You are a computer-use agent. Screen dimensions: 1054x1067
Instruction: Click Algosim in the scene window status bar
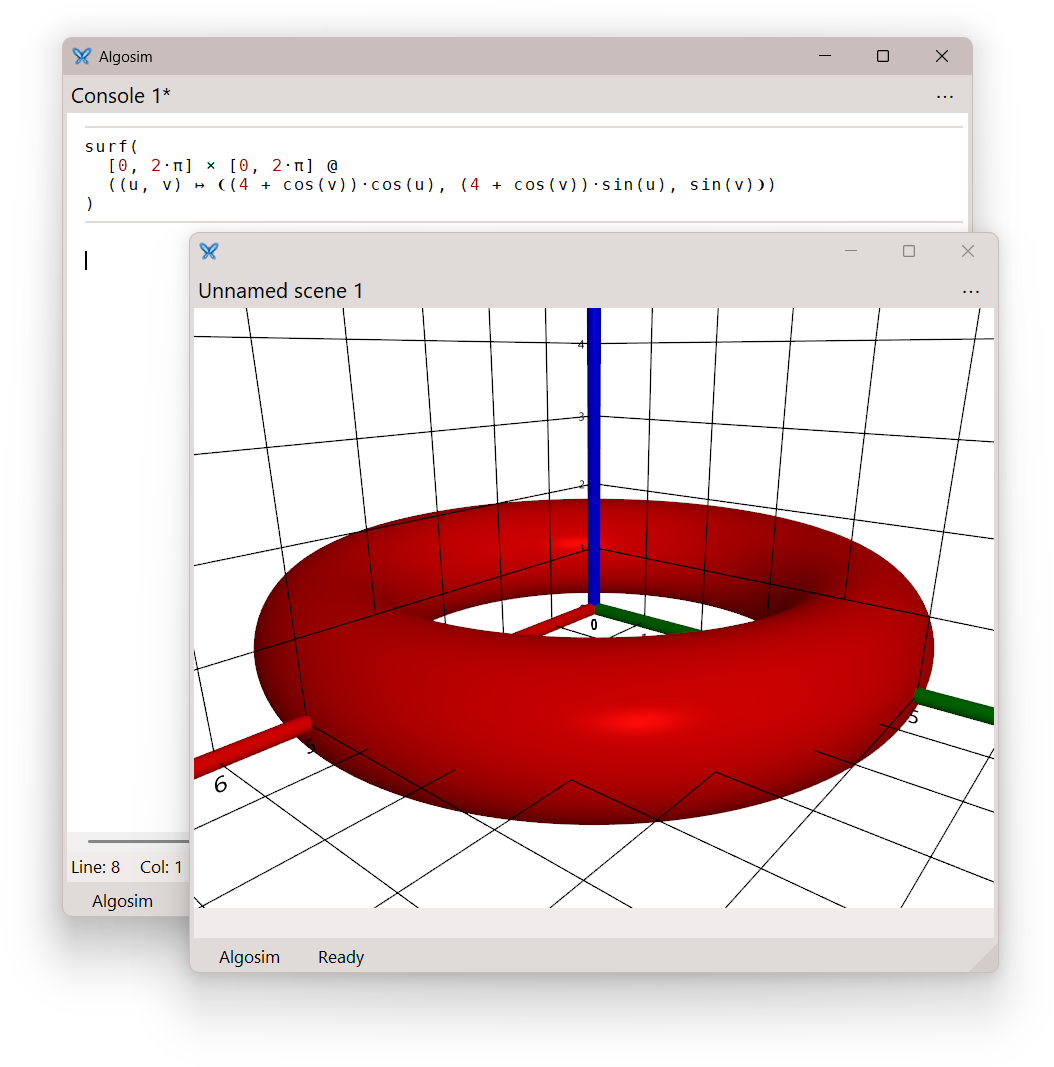tap(249, 957)
